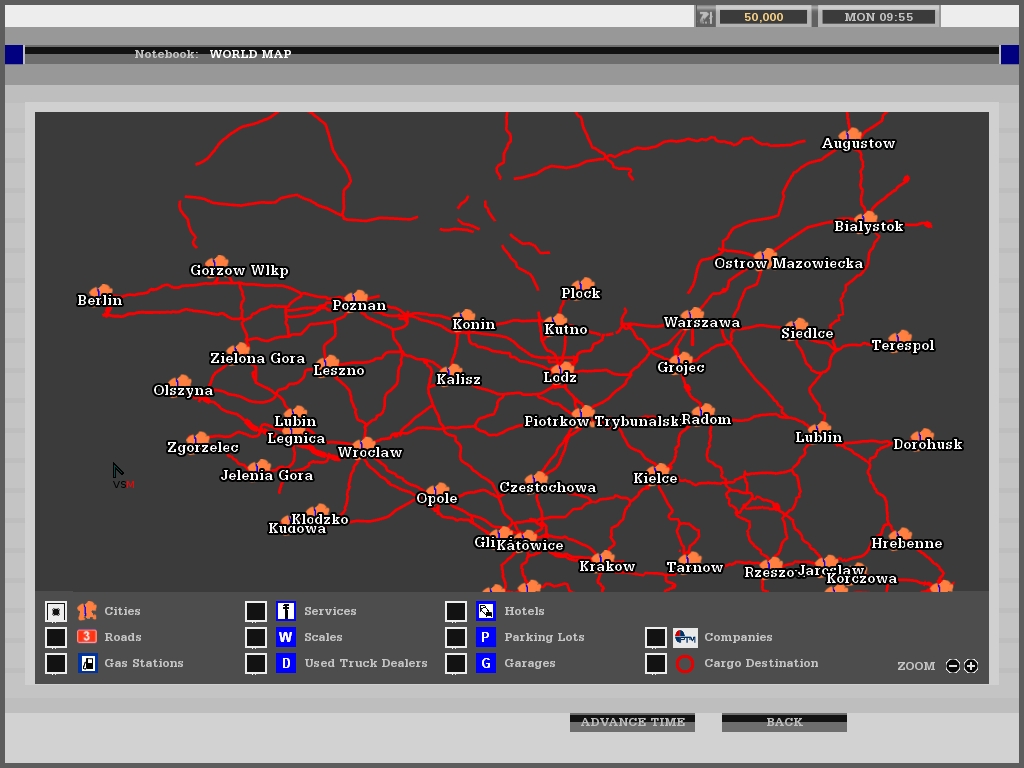
Task: Click the red Cargo Destination circle icon
Action: (685, 663)
